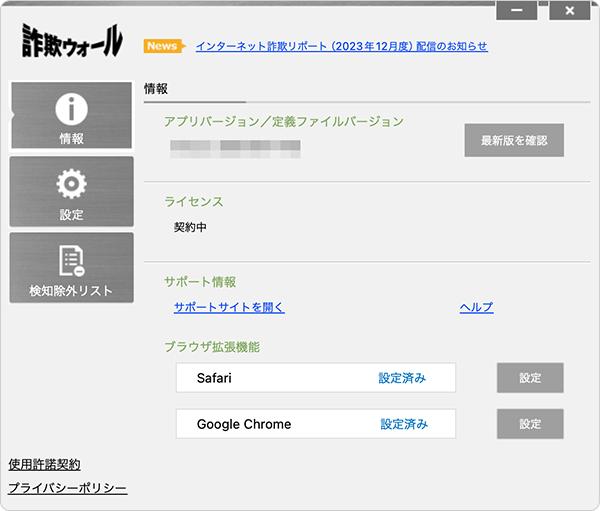Open the 検知除外リスト document icon
600x511 pixels.
coord(71,260)
